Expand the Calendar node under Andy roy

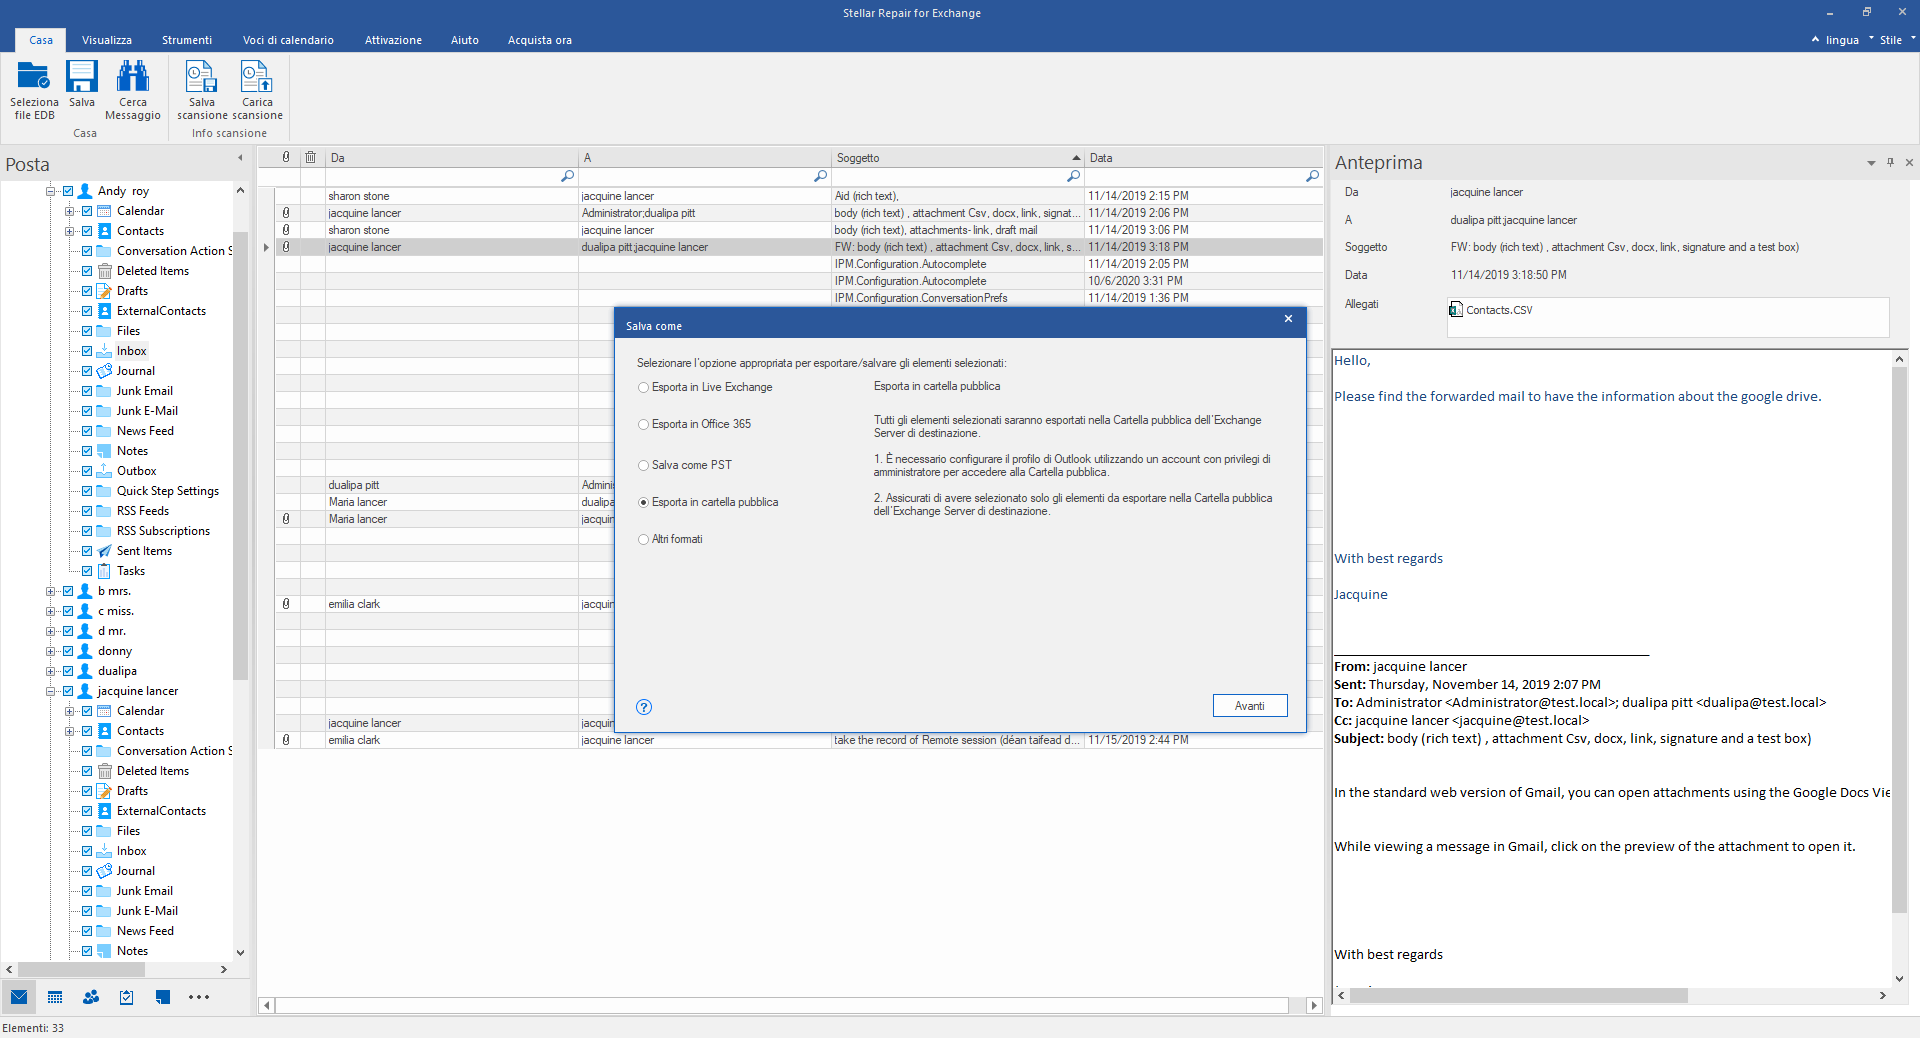point(69,211)
